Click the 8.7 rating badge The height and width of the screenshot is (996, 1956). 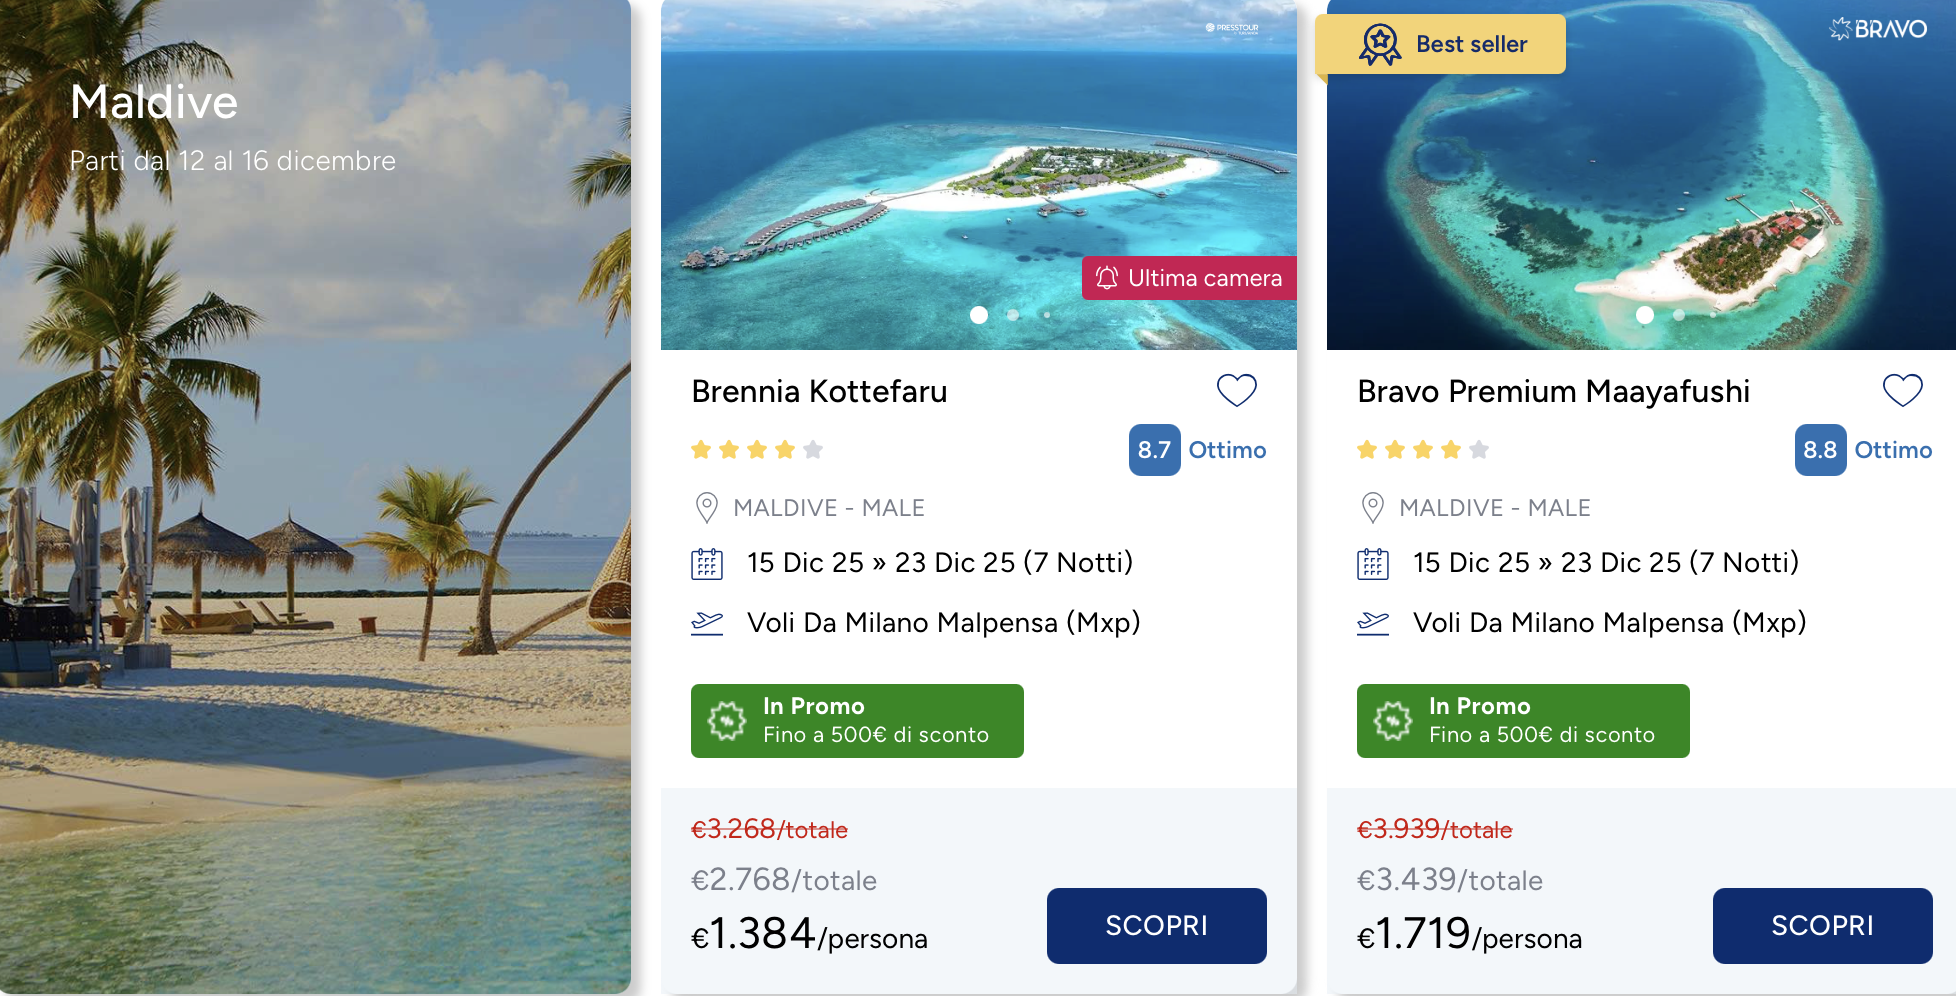click(x=1154, y=450)
